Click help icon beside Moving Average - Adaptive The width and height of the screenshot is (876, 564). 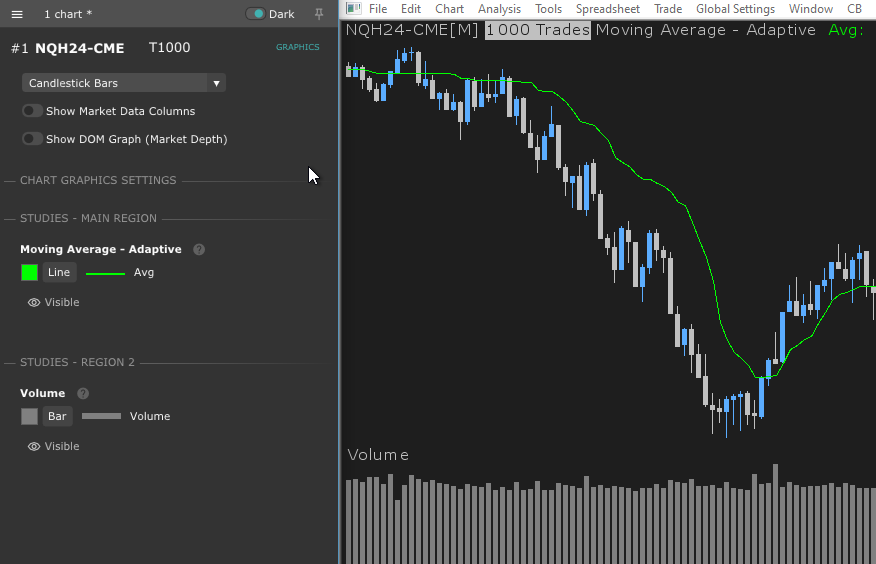pyautogui.click(x=199, y=249)
